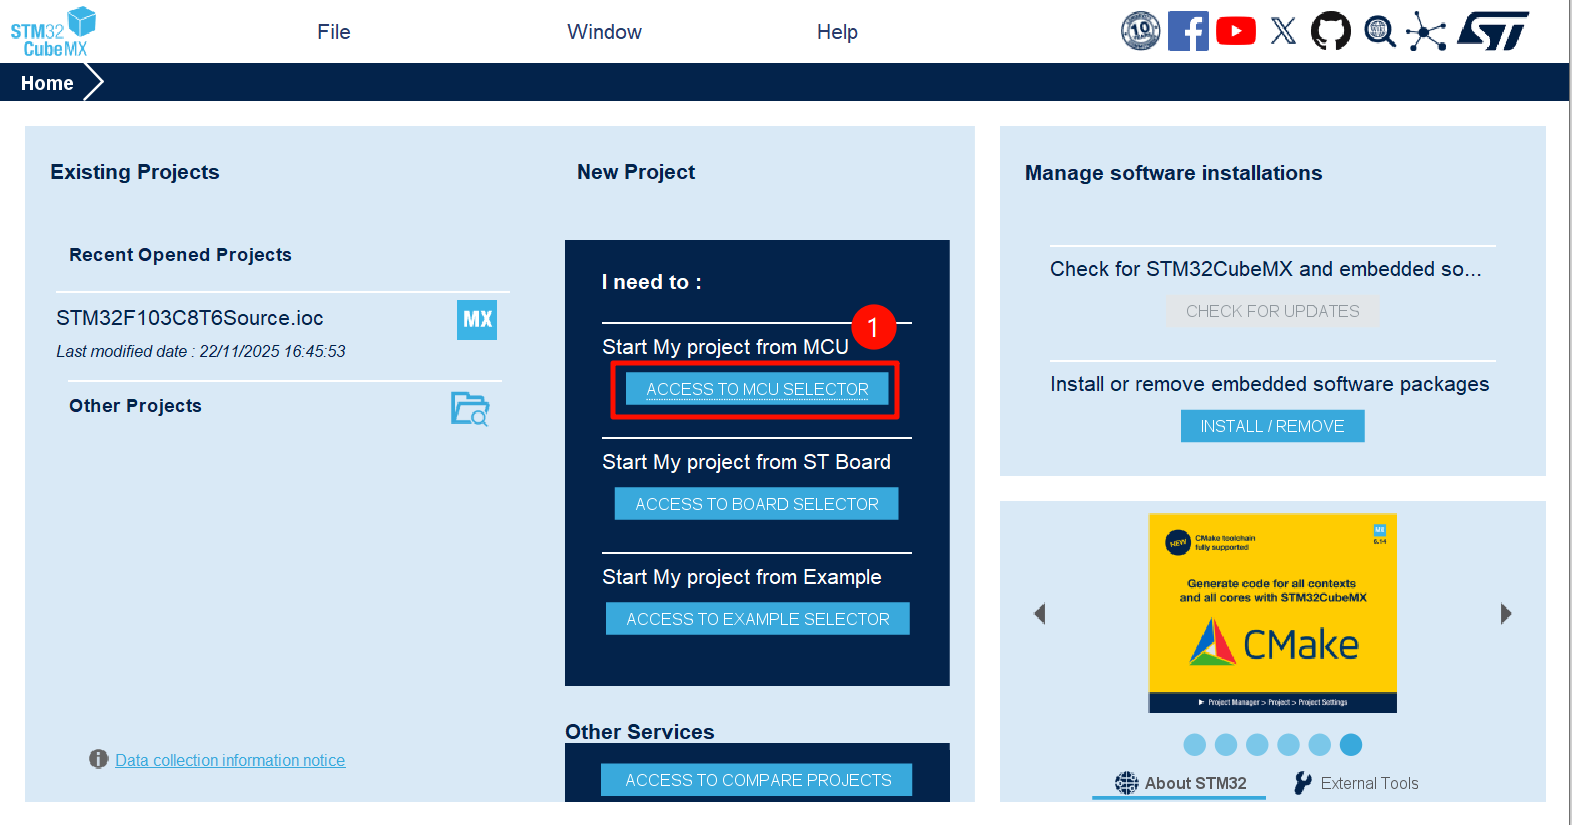
Task: Click the ST community network icon
Action: [x=1426, y=31]
